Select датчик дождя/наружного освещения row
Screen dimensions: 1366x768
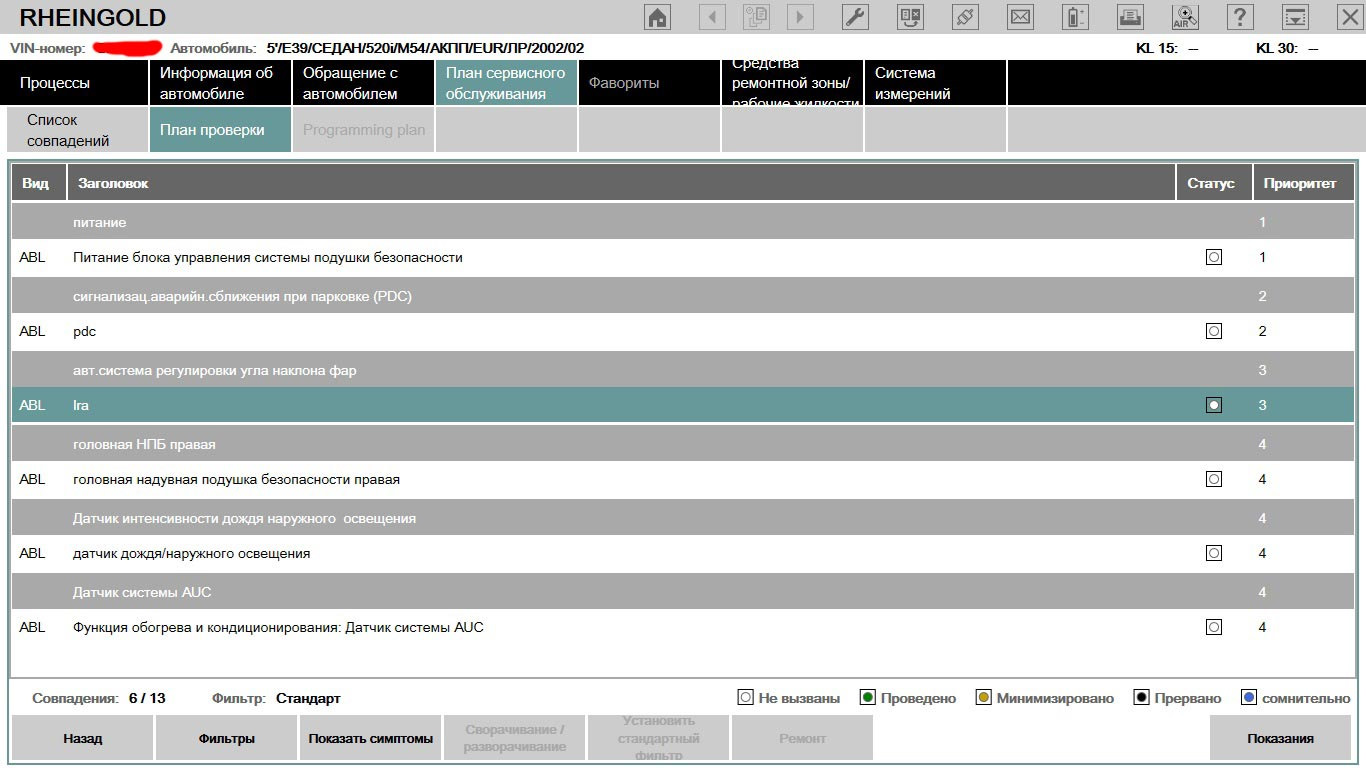(x=683, y=553)
